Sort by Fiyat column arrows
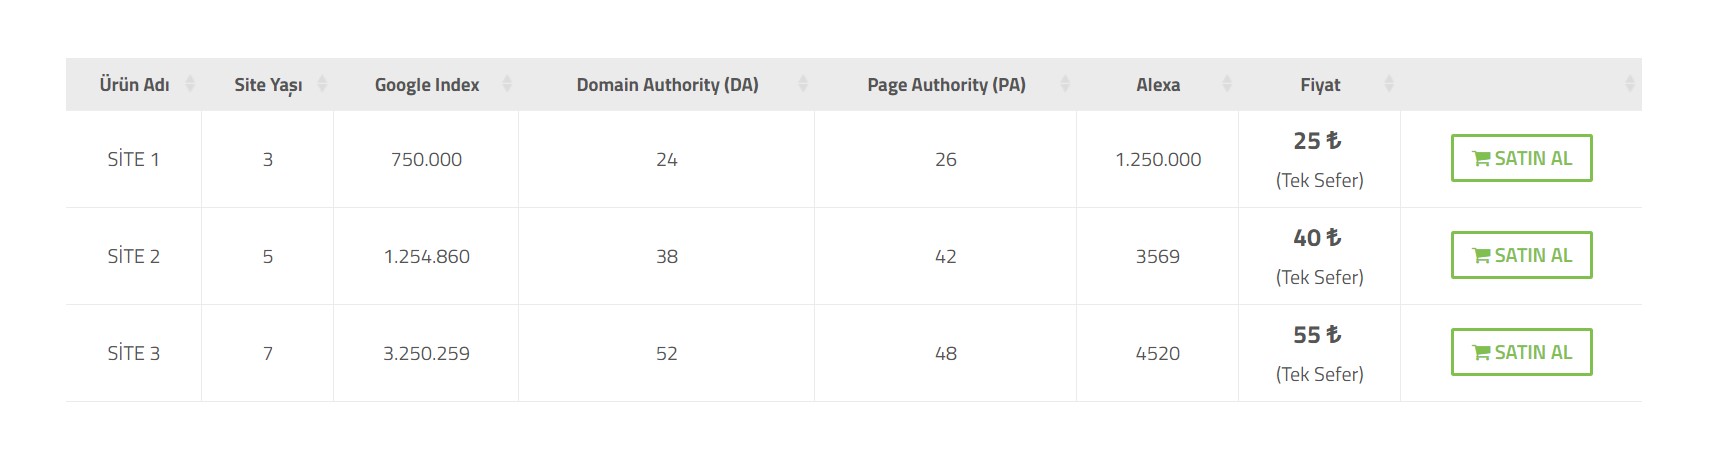Image resolution: width=1716 pixels, height=452 pixels. 1389,84
